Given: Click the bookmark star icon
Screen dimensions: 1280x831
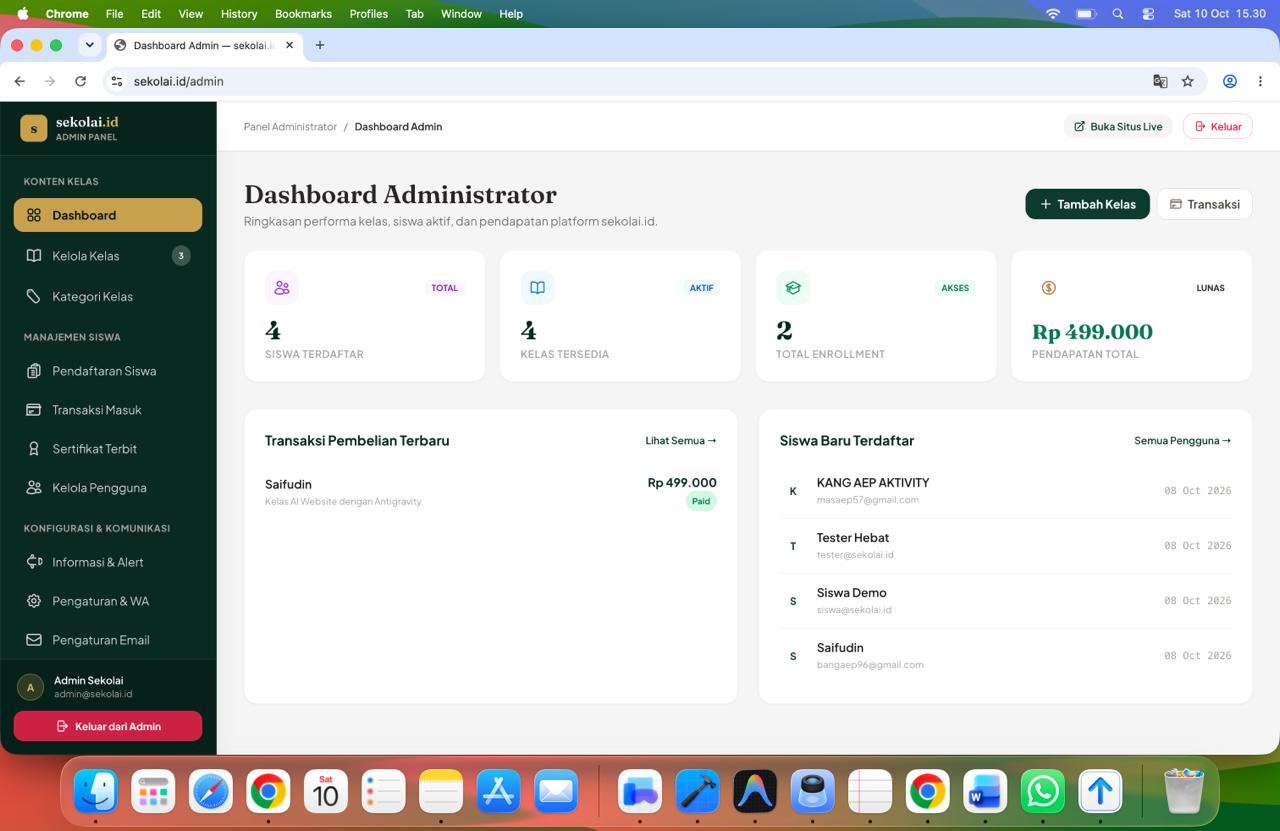Looking at the screenshot, I should pyautogui.click(x=1188, y=81).
